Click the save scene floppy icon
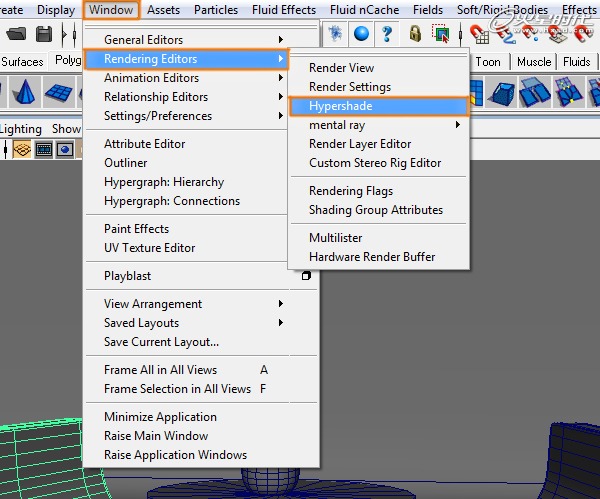This screenshot has width=600, height=499. pyautogui.click(x=44, y=34)
